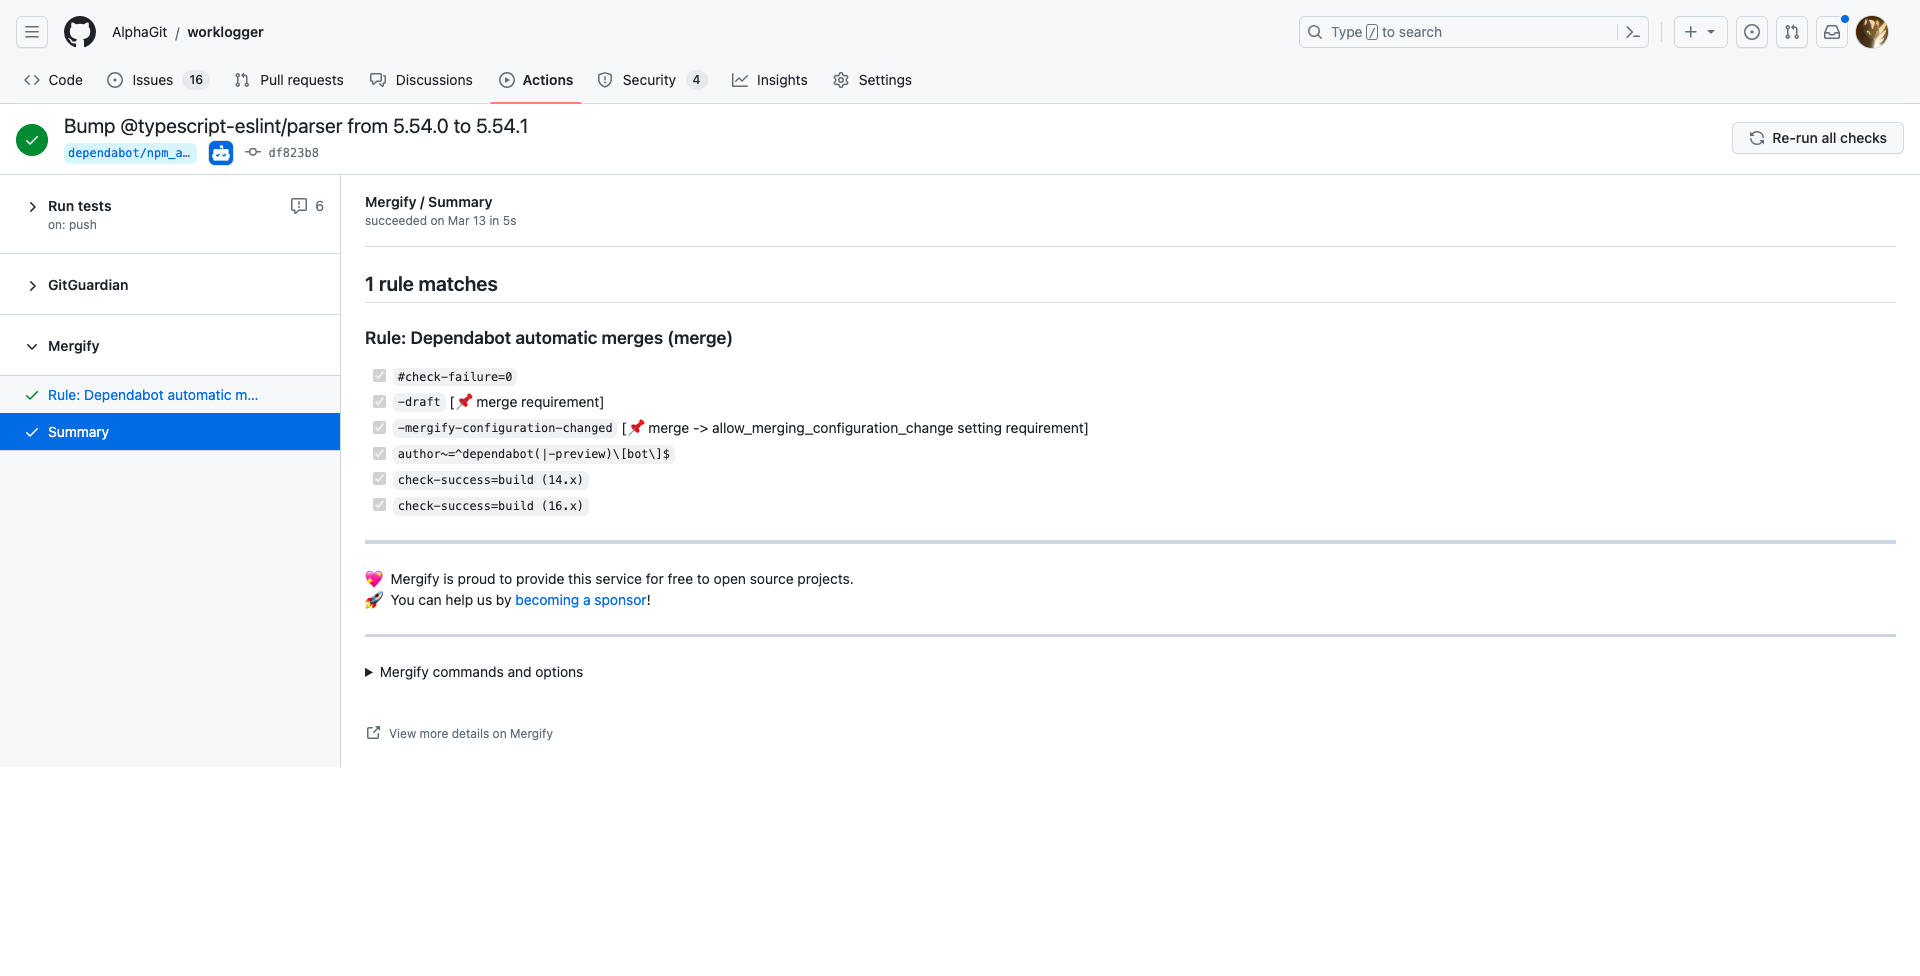The width and height of the screenshot is (1920, 976).
Task: Open the notifications inbox
Action: point(1832,32)
